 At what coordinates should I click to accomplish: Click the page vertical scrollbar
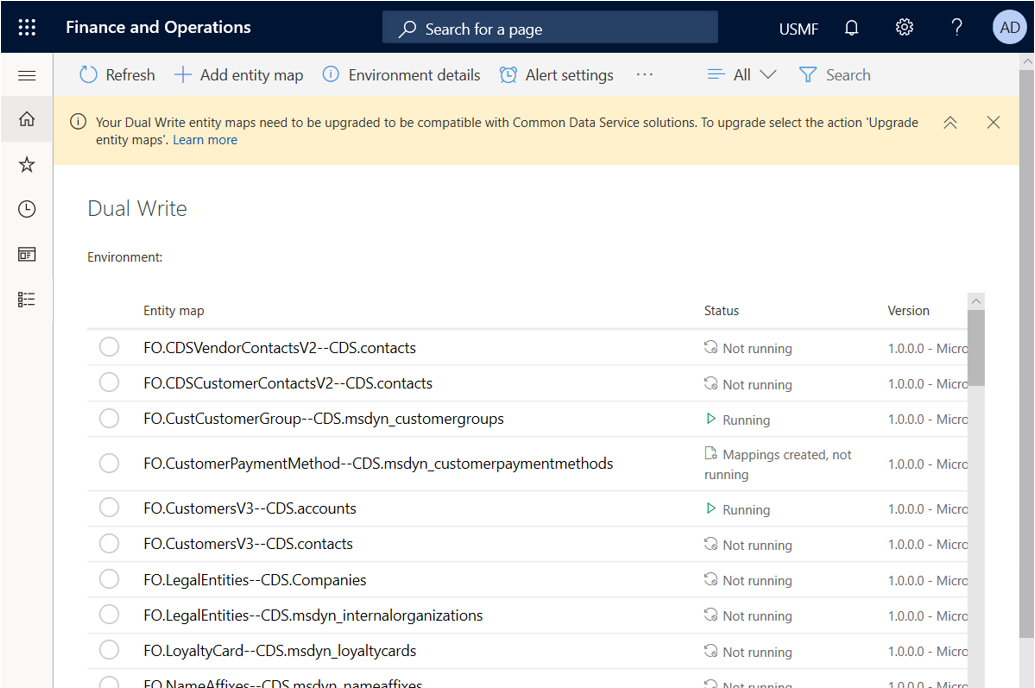tap(1026, 353)
